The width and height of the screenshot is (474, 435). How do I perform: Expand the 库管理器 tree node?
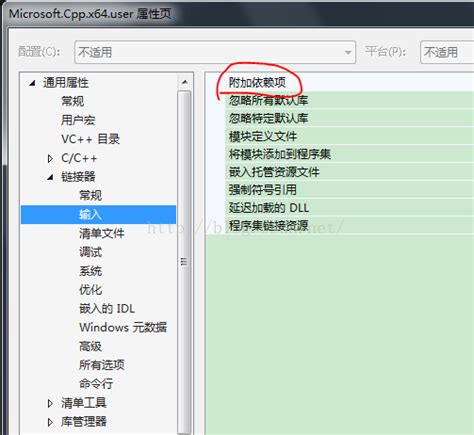50,422
